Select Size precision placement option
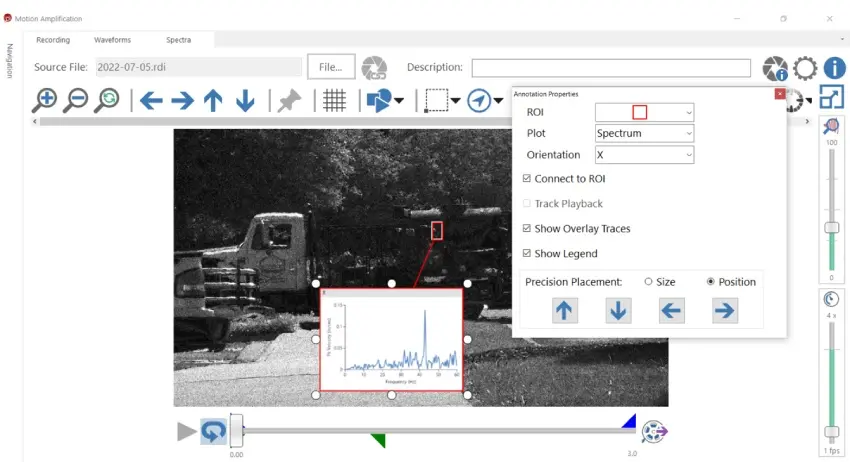This screenshot has width=850, height=462. click(648, 281)
